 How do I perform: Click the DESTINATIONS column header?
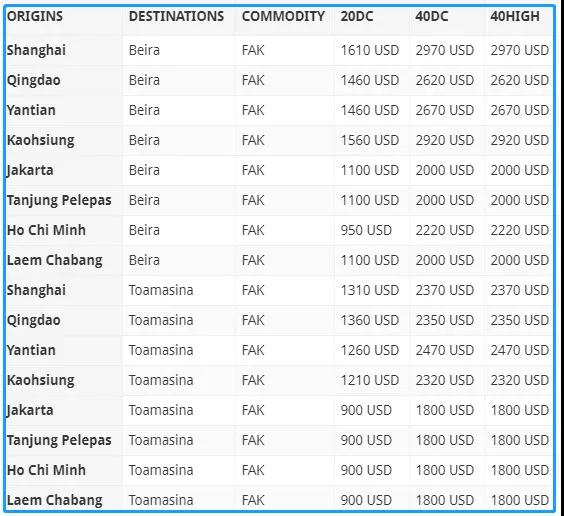(176, 17)
